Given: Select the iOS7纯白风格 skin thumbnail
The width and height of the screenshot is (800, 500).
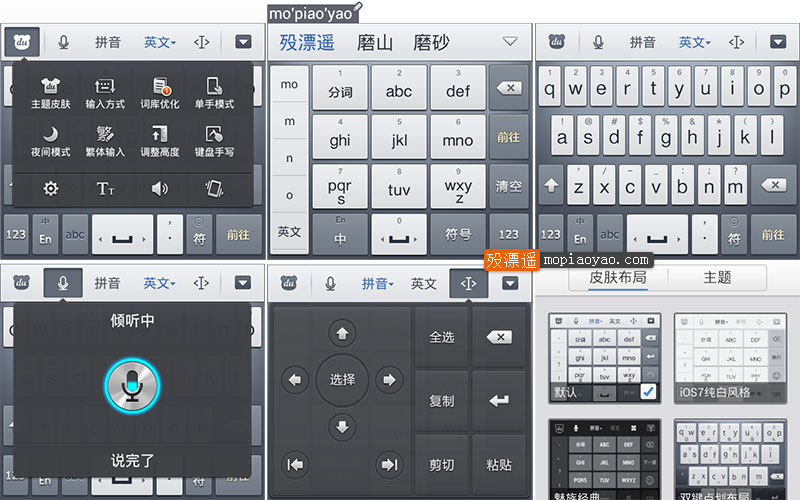Looking at the screenshot, I should pos(730,359).
